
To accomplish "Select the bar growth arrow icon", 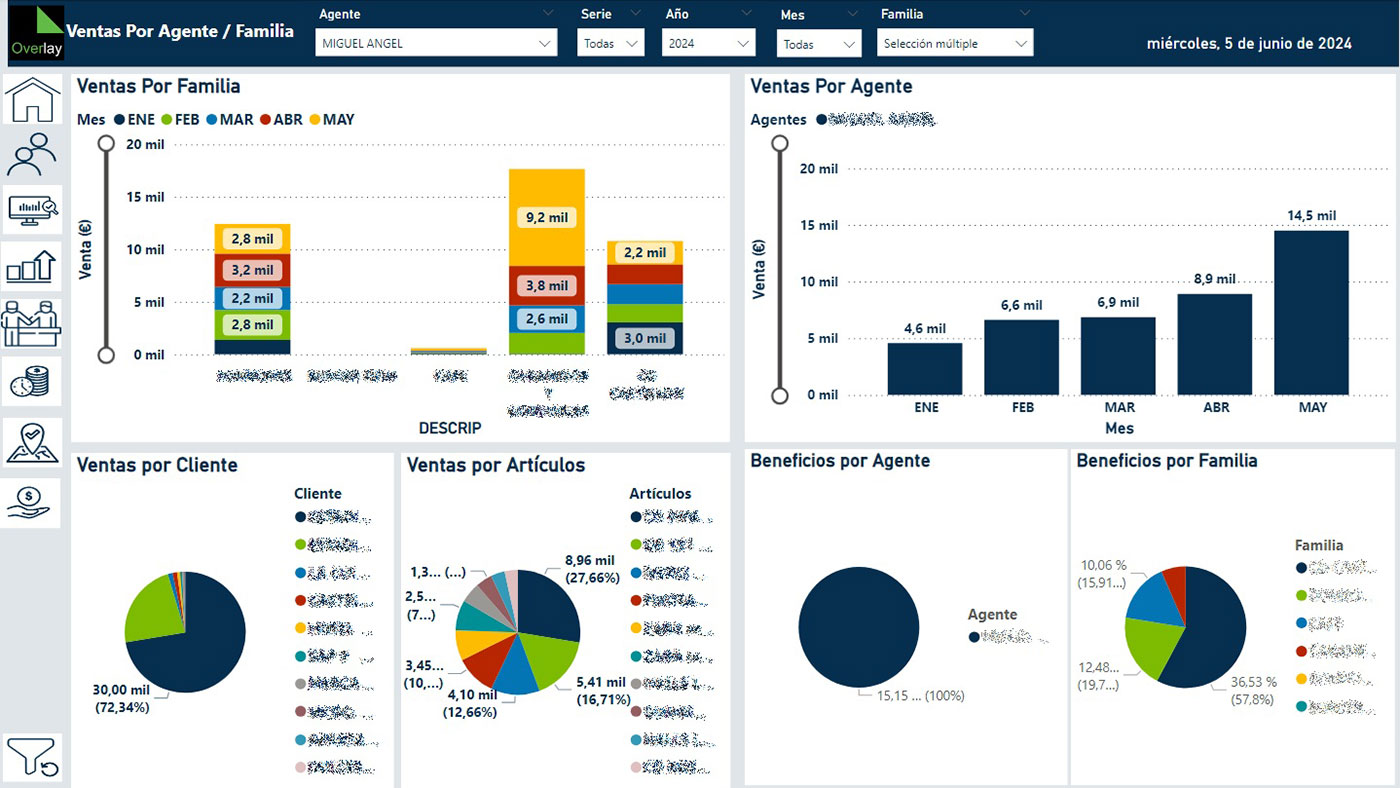I will (32, 266).
